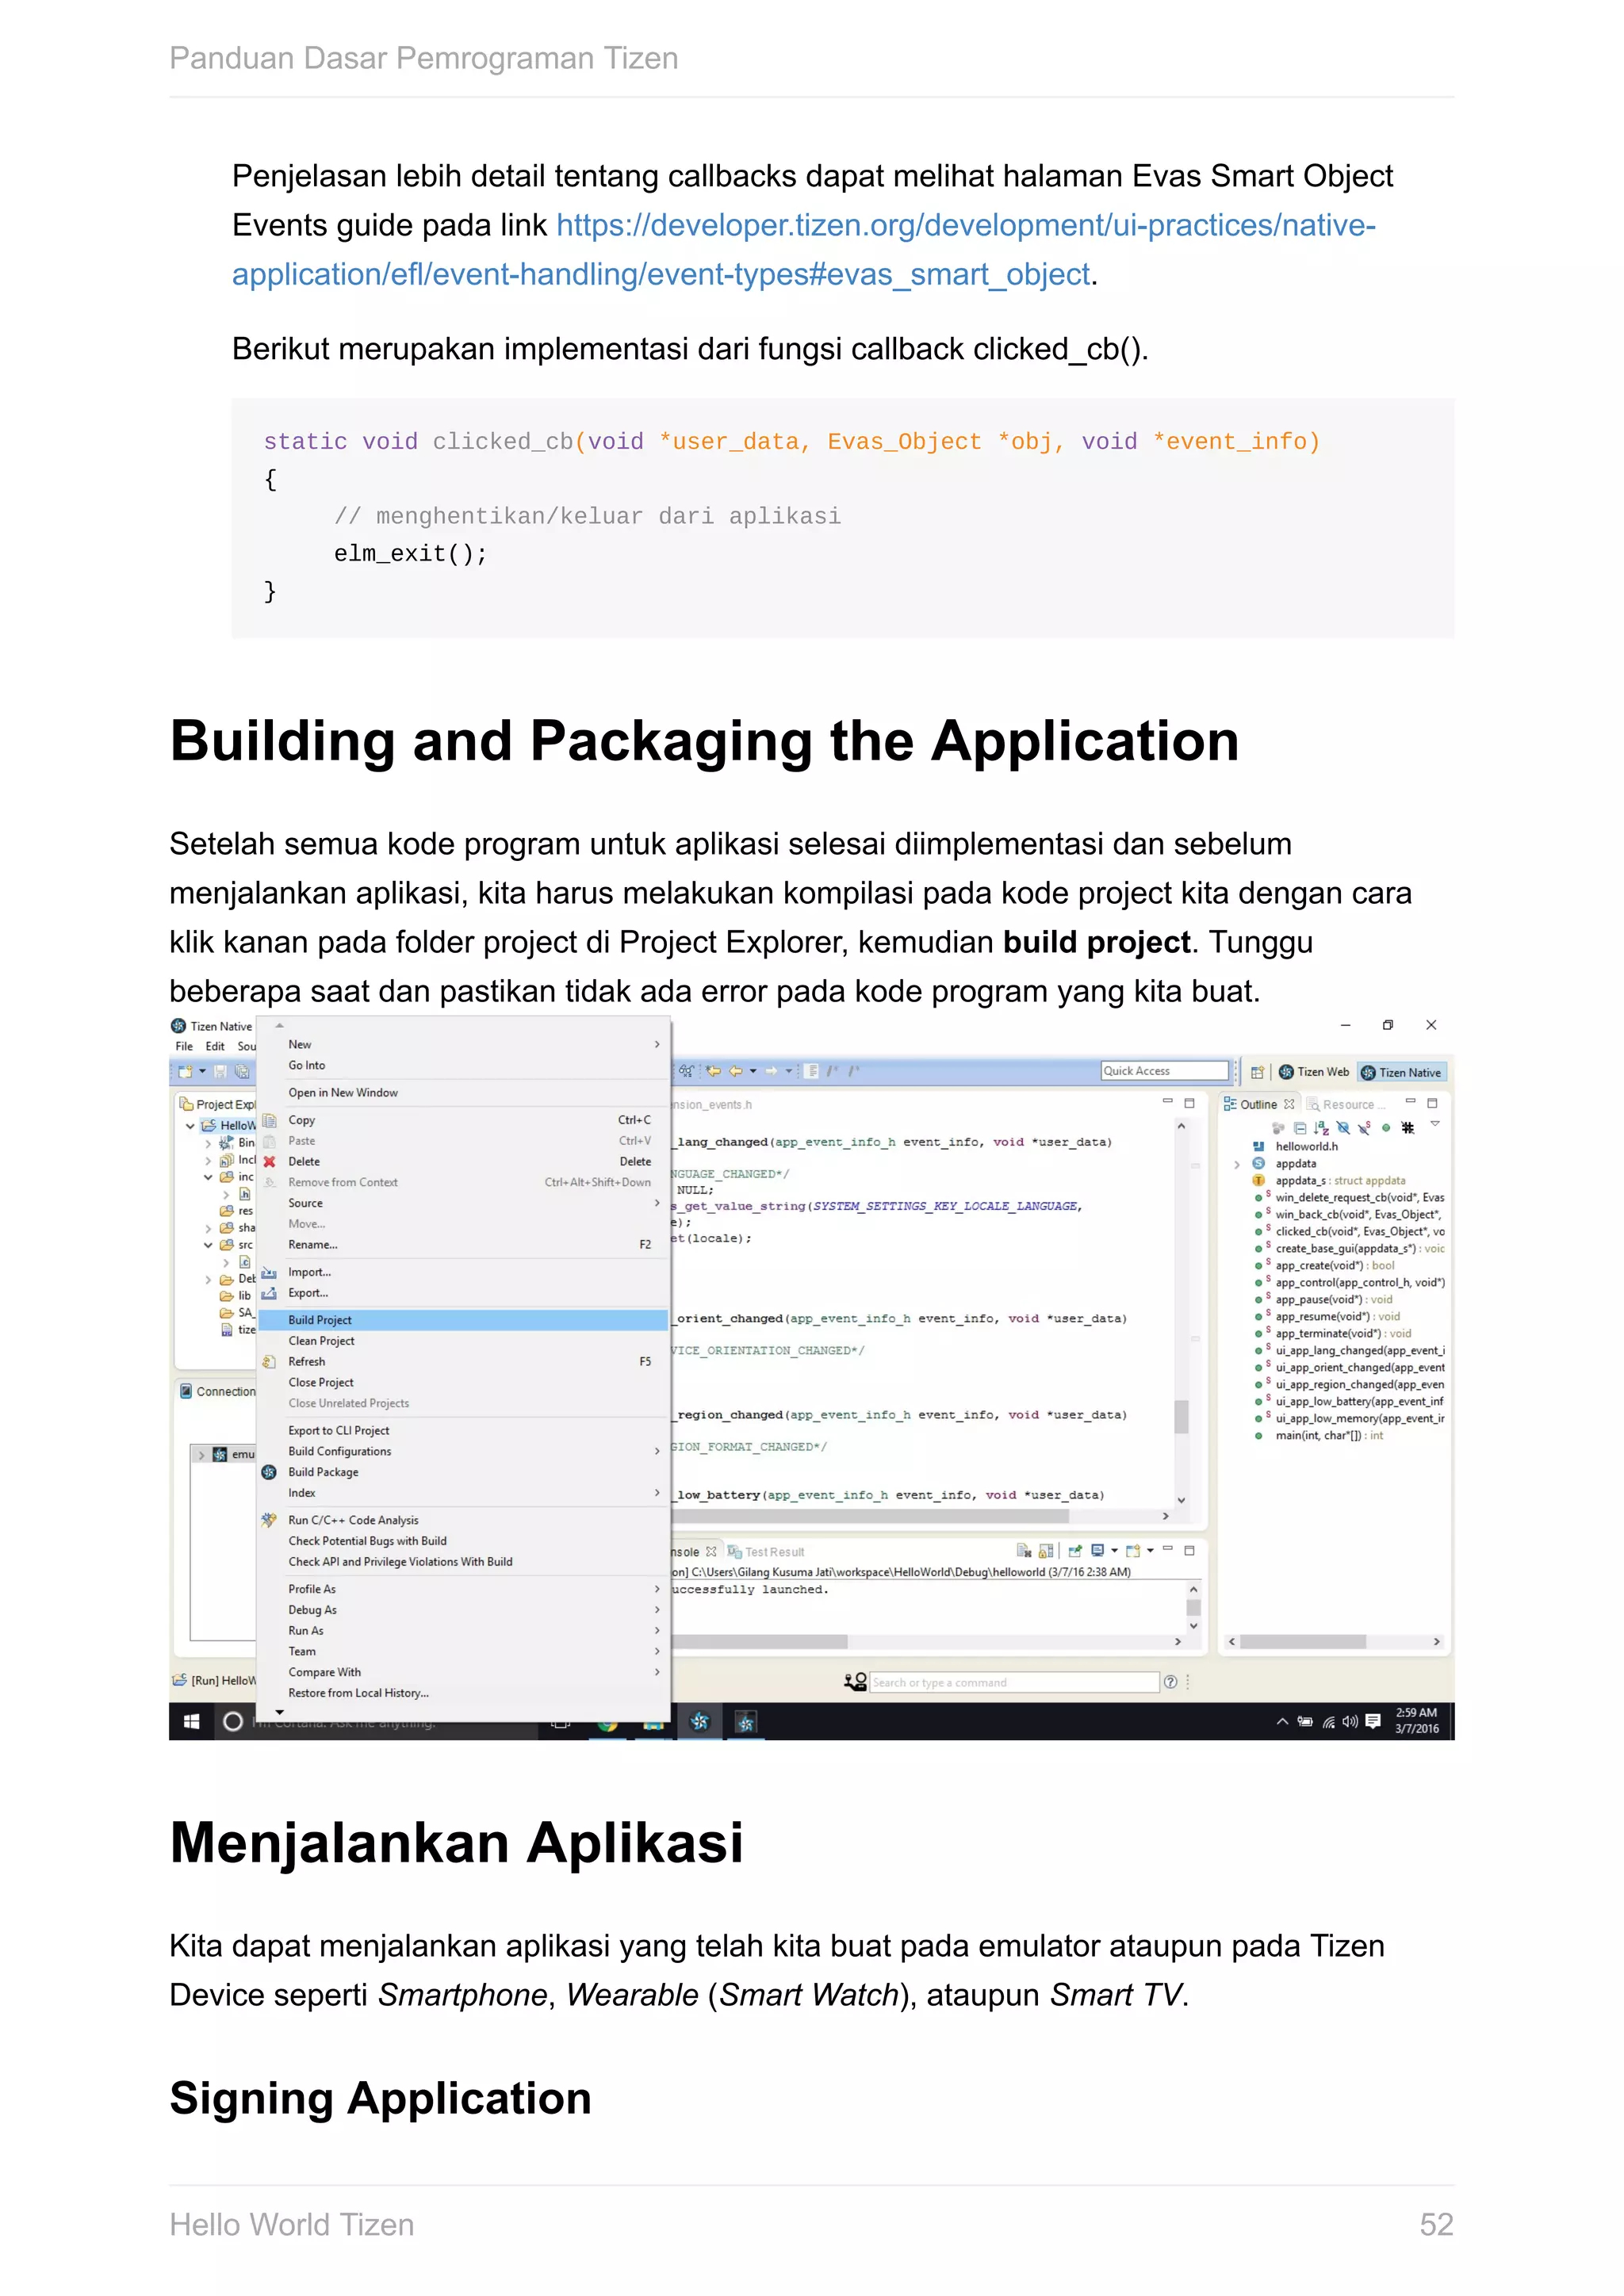This screenshot has width=1624, height=2296.
Task: Toggle Group Macros icon in Outline toolbar
Action: 1408,1128
